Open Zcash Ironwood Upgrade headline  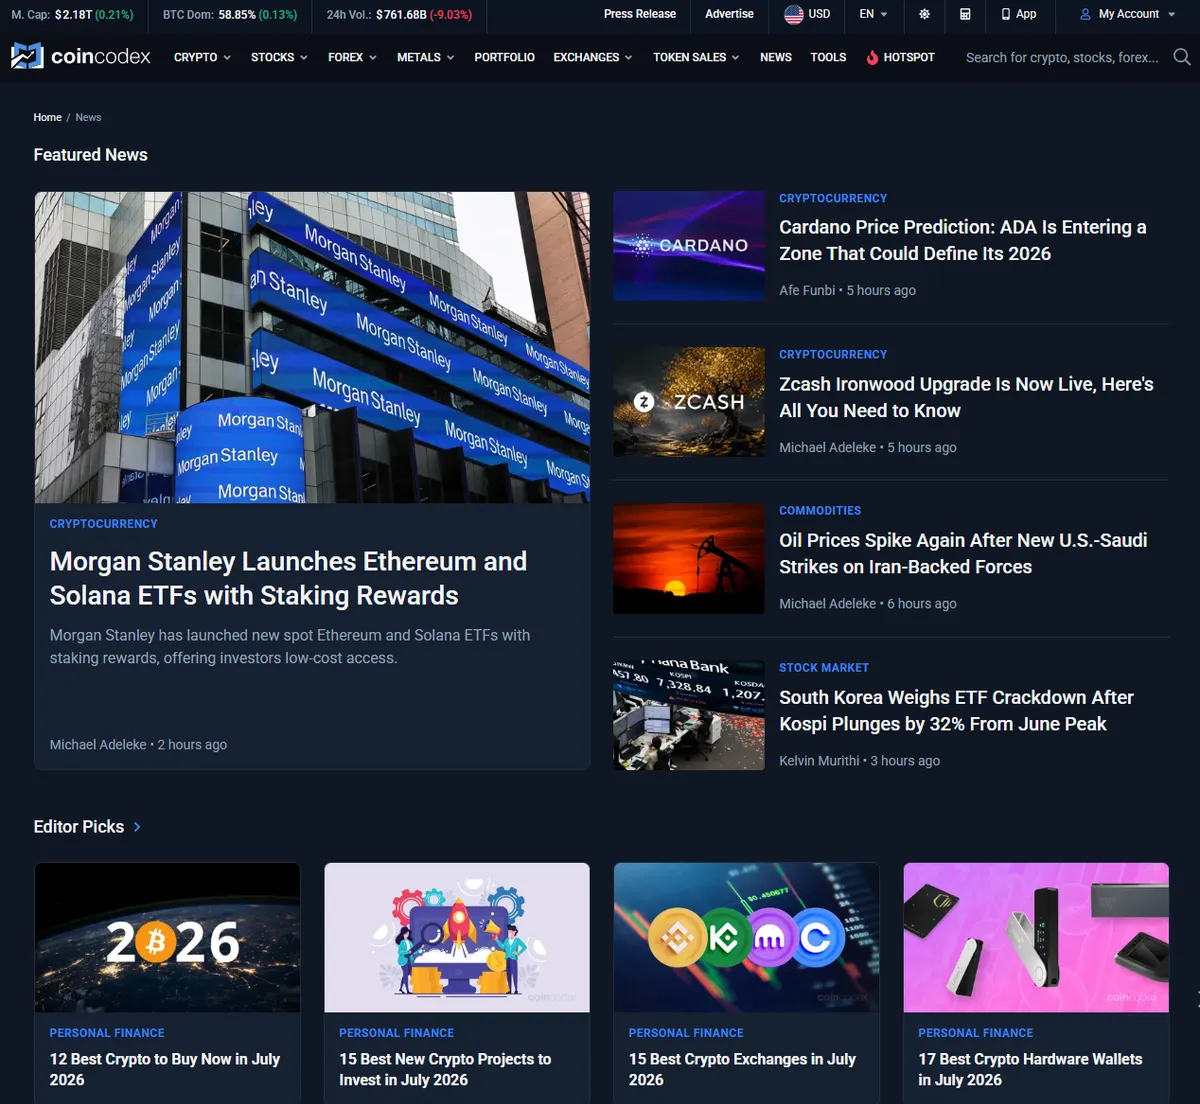pyautogui.click(x=966, y=397)
